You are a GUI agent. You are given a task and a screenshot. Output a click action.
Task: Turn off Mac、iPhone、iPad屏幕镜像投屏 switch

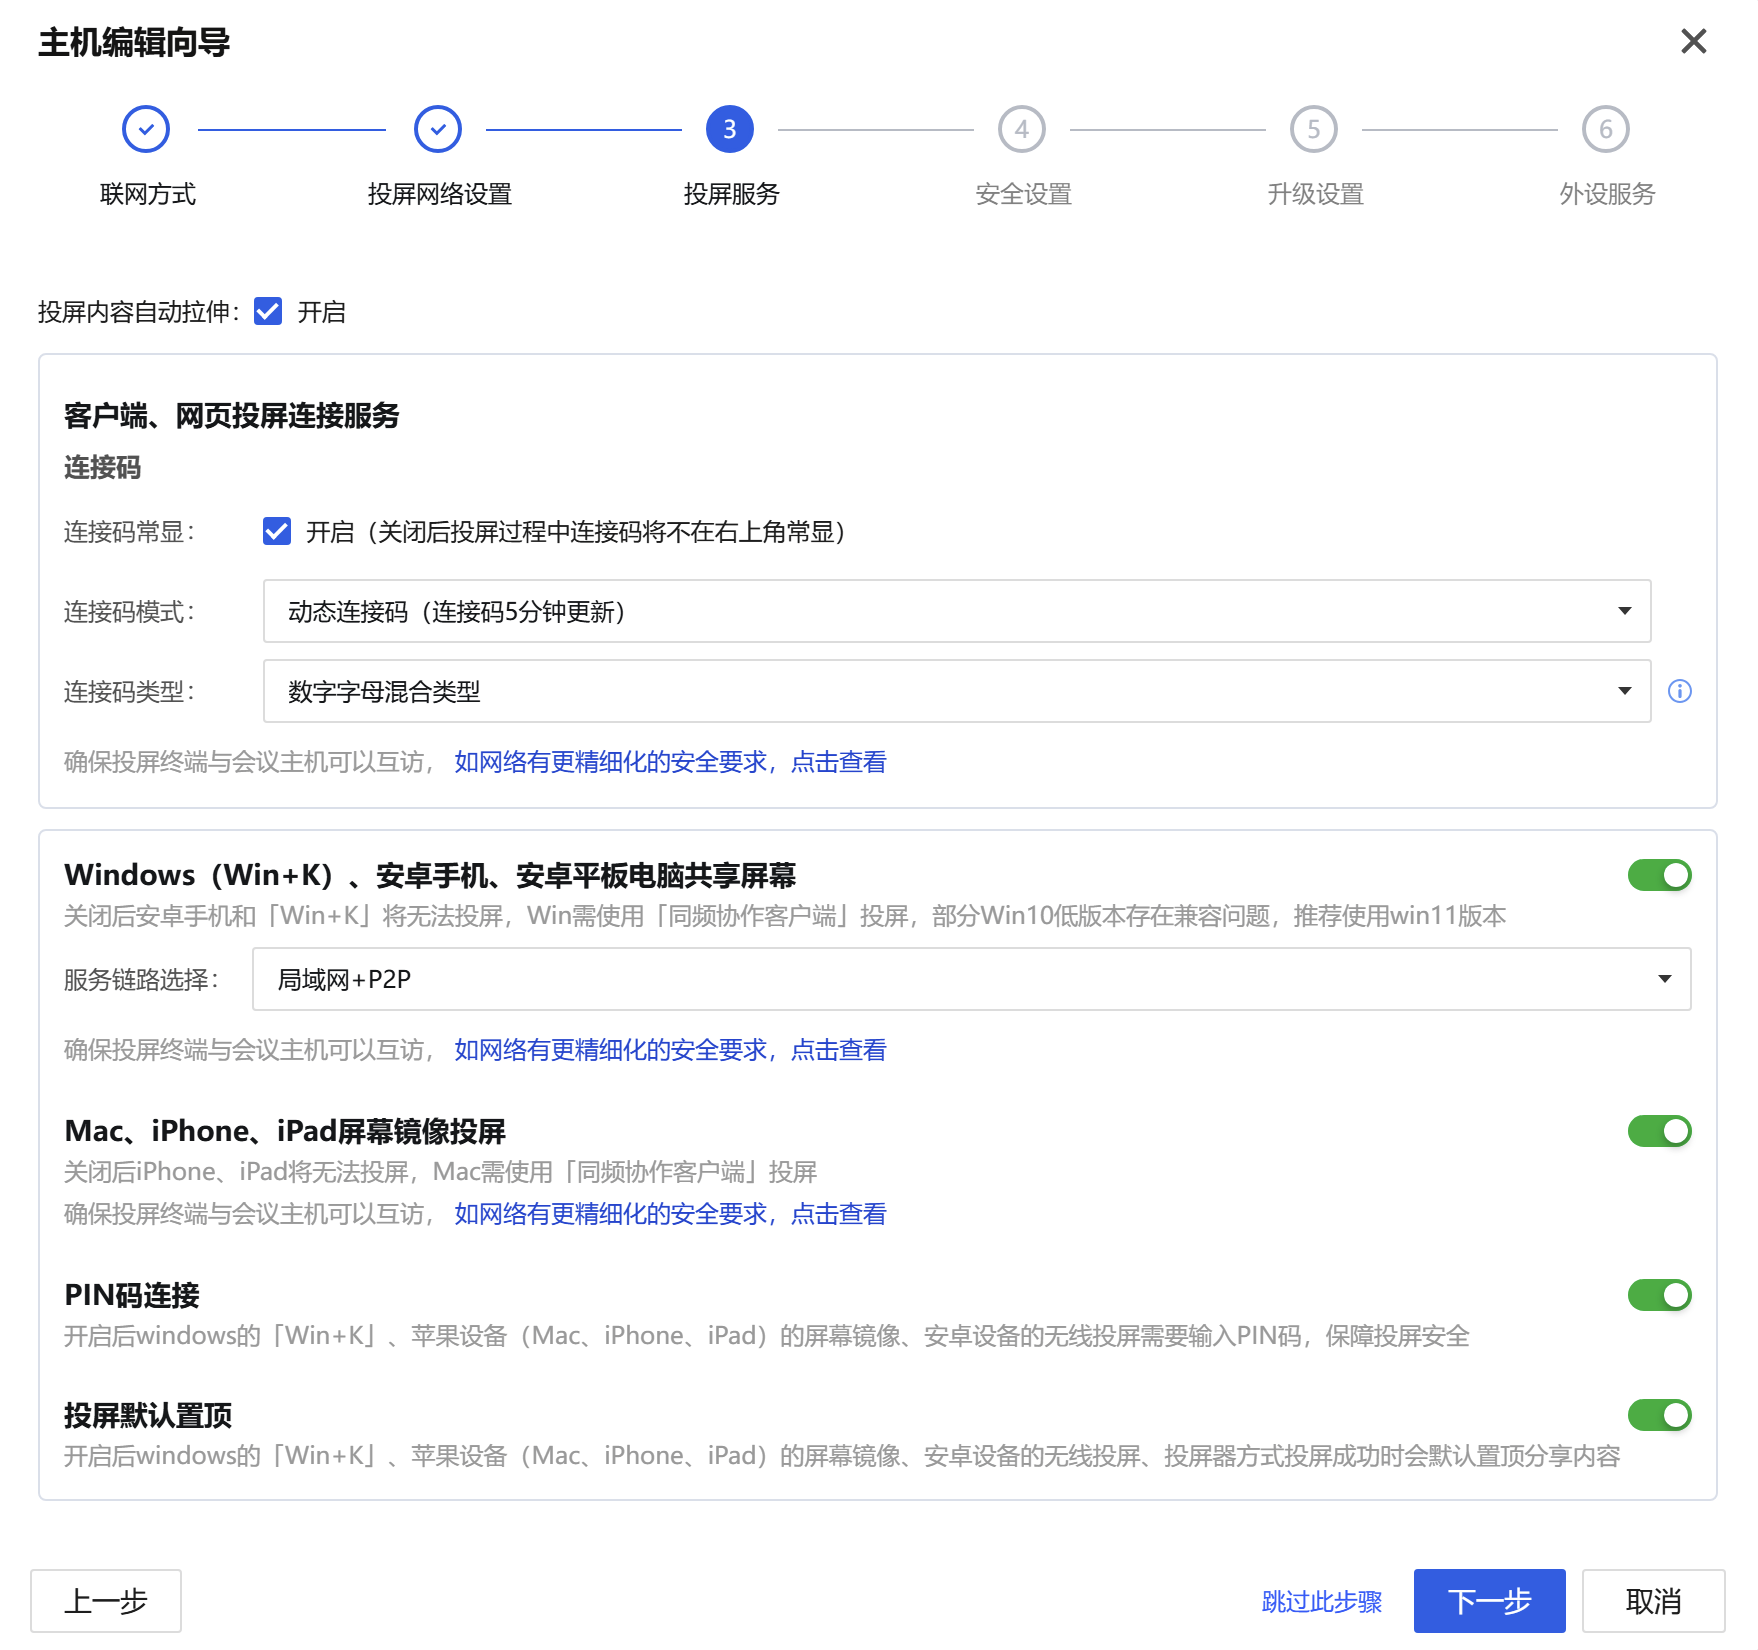[x=1659, y=1131]
